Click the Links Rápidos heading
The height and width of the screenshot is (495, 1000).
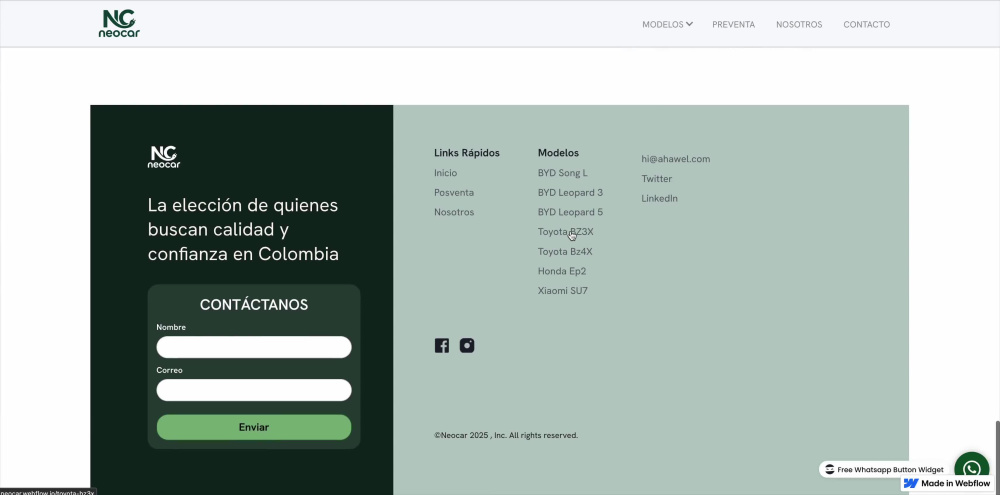tap(467, 153)
